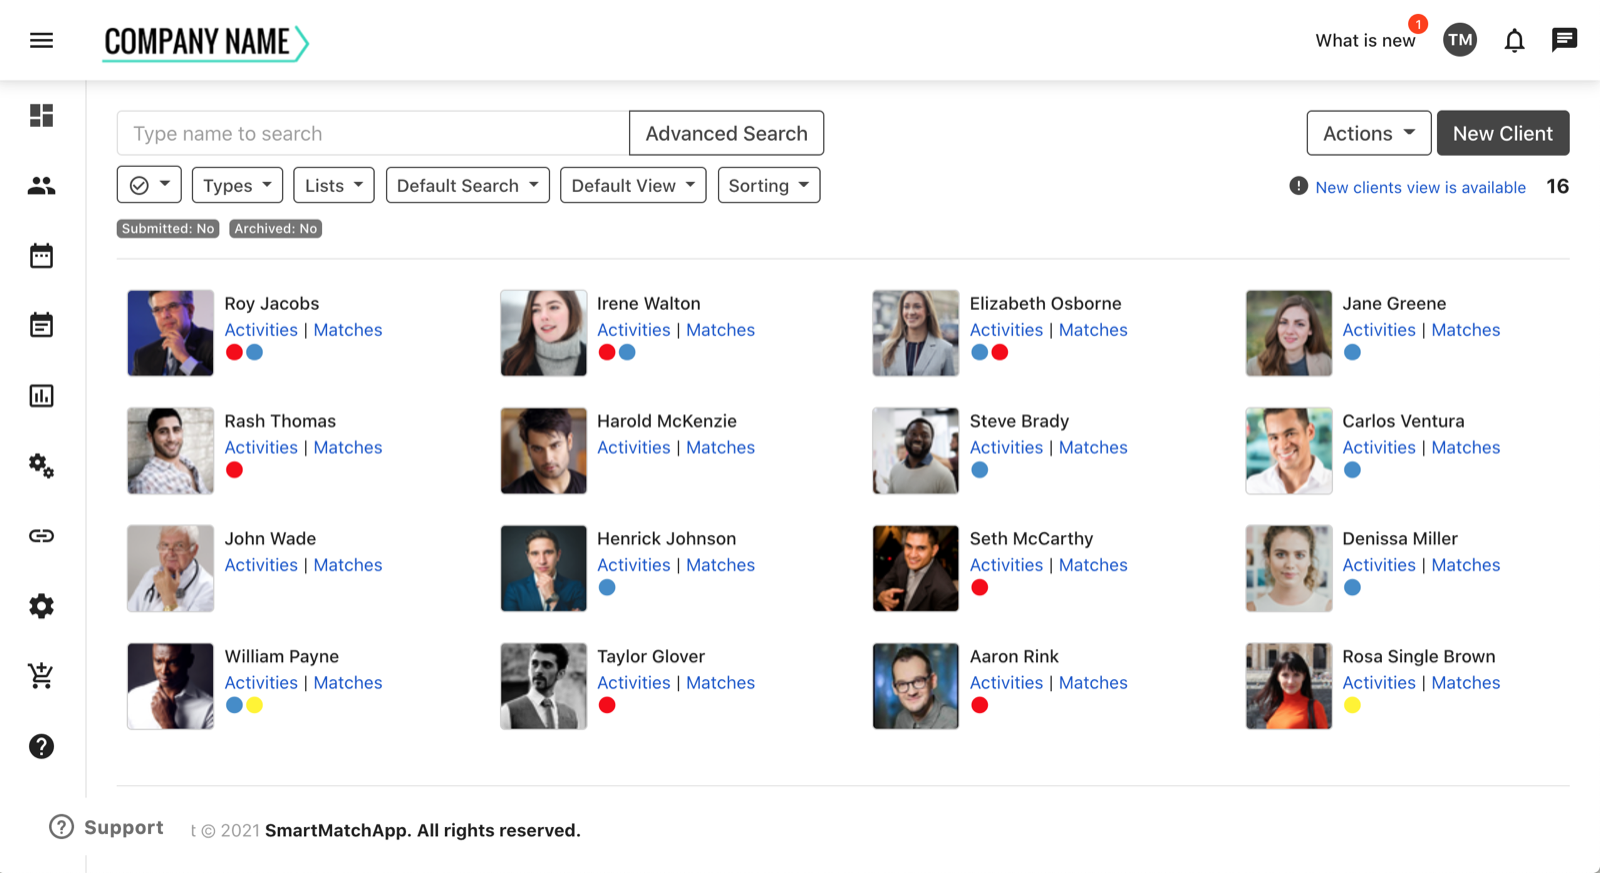Open the select-all checkmark dropdown

(x=149, y=186)
